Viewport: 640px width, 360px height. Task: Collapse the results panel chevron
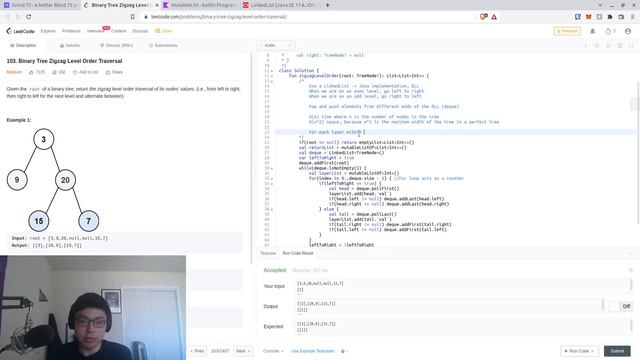coord(631,253)
